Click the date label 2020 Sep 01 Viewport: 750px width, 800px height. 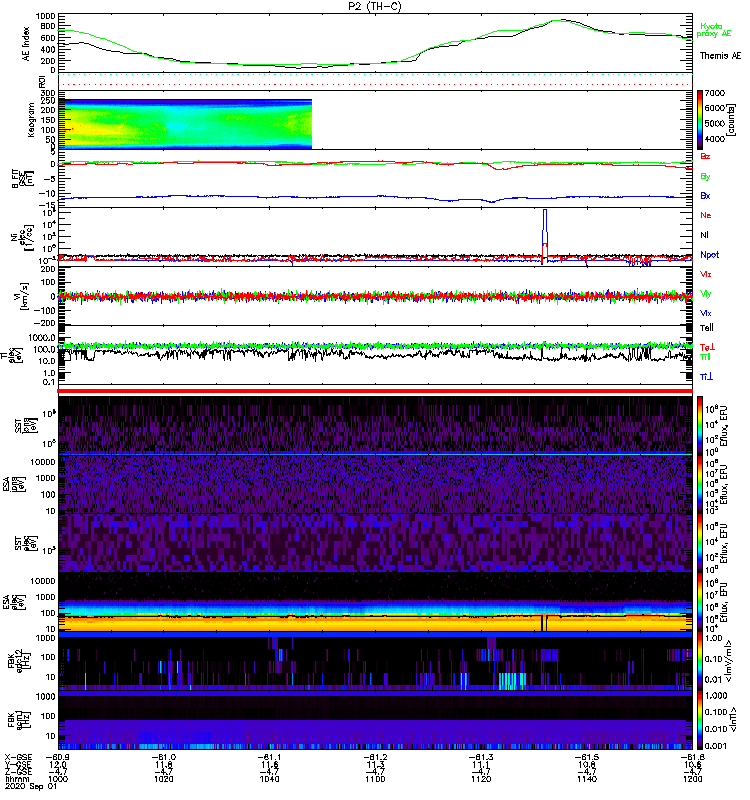[31, 787]
